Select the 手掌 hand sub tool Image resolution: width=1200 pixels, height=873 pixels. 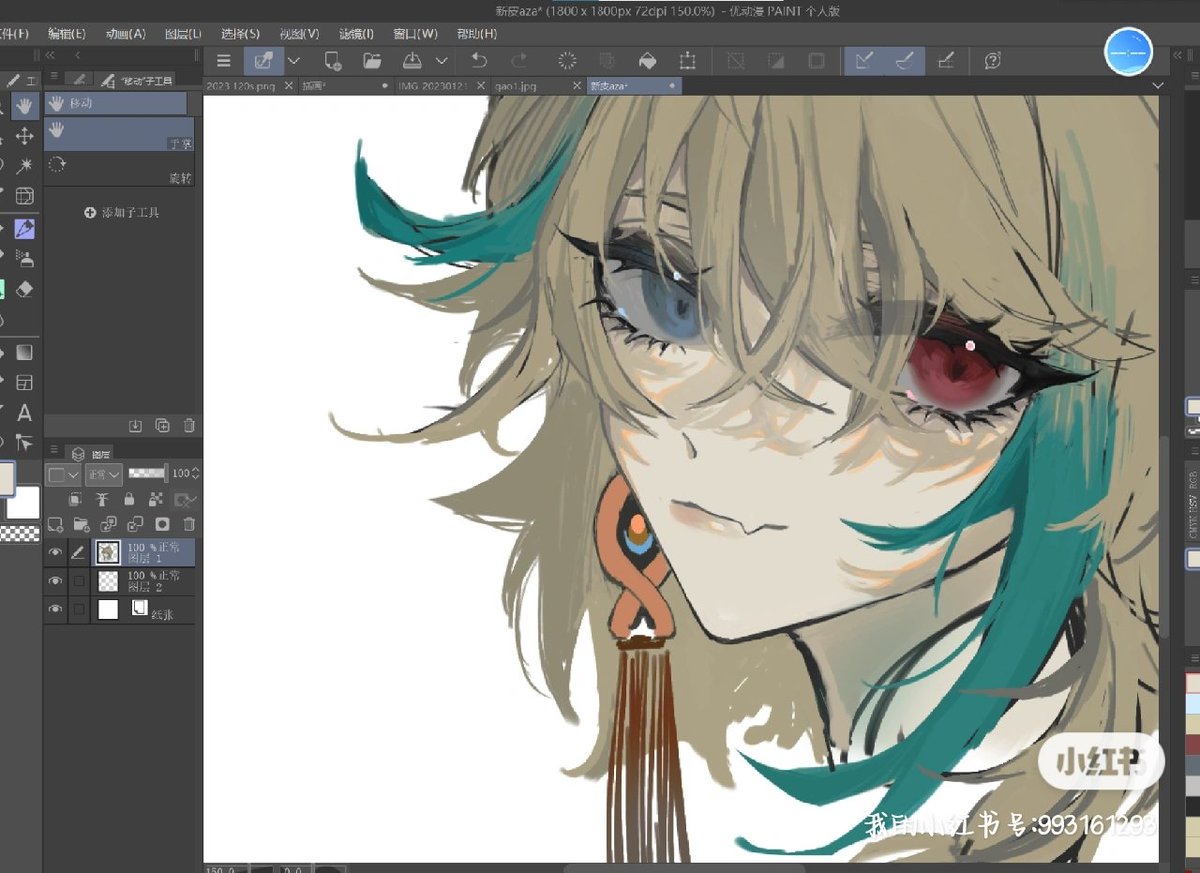pyautogui.click(x=119, y=135)
